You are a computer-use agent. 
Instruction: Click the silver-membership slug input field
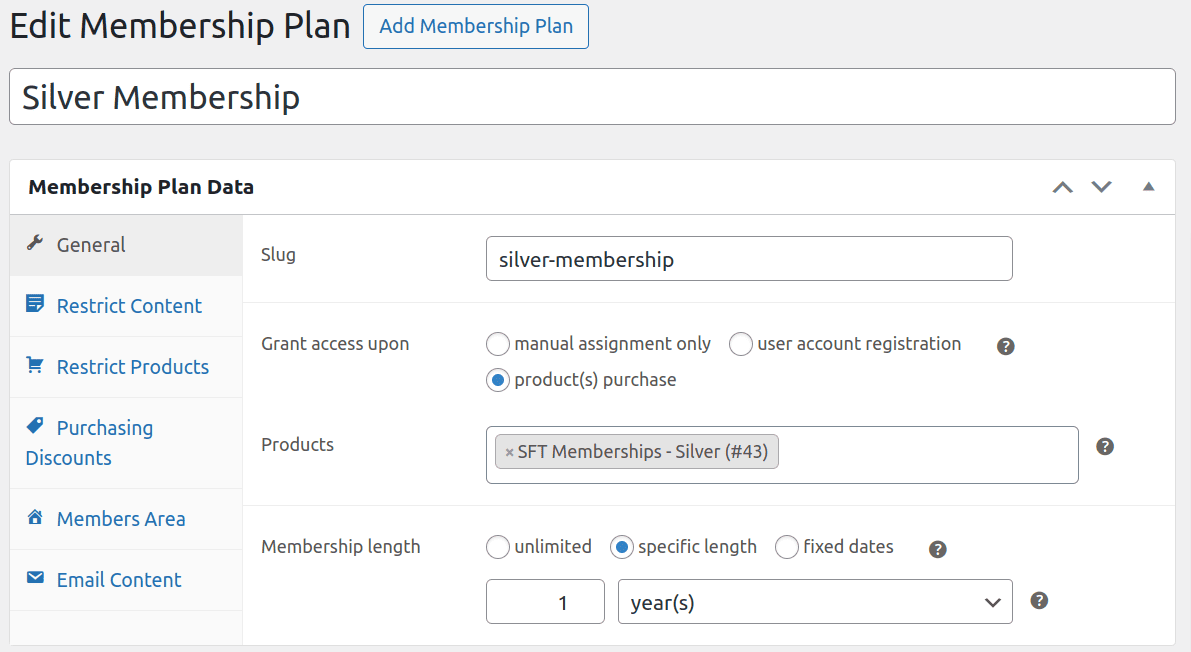pos(749,258)
